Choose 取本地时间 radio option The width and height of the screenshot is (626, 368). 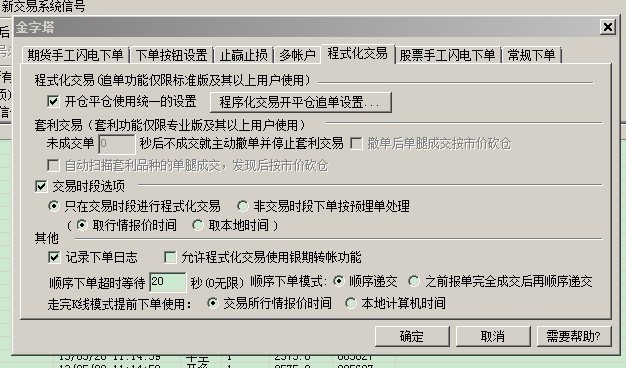point(198,225)
